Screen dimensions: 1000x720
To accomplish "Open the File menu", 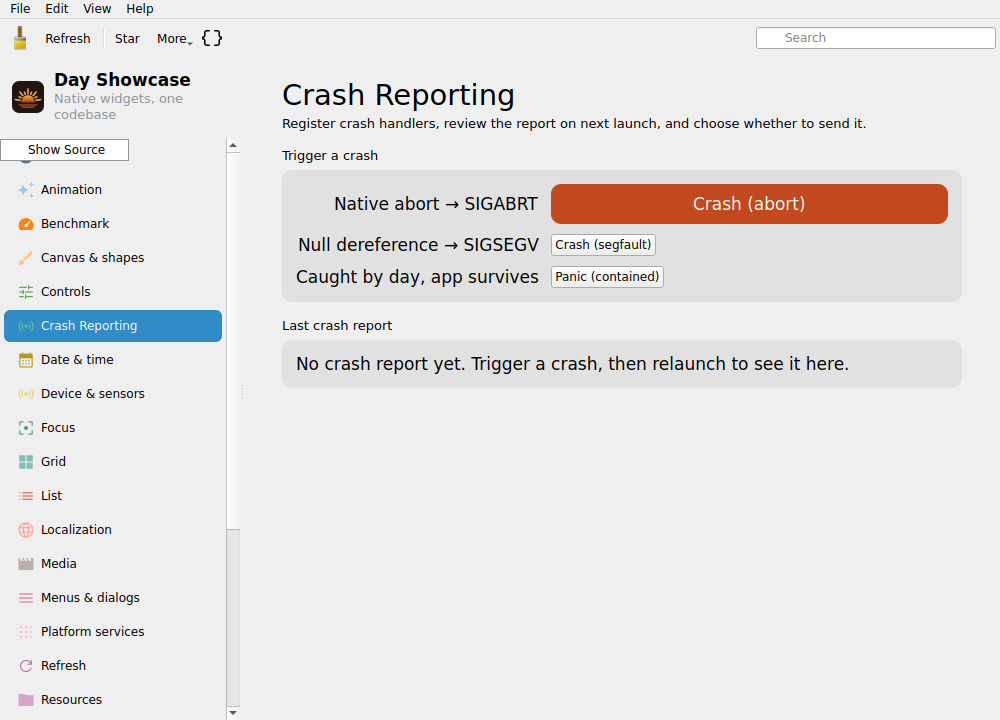I will point(20,9).
